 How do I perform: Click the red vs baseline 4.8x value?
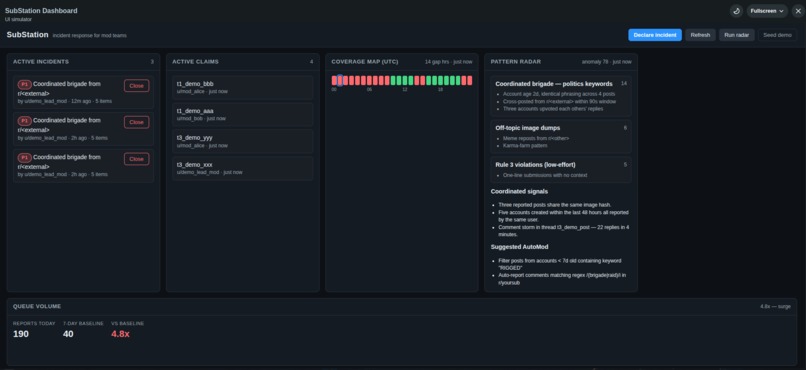pos(120,334)
